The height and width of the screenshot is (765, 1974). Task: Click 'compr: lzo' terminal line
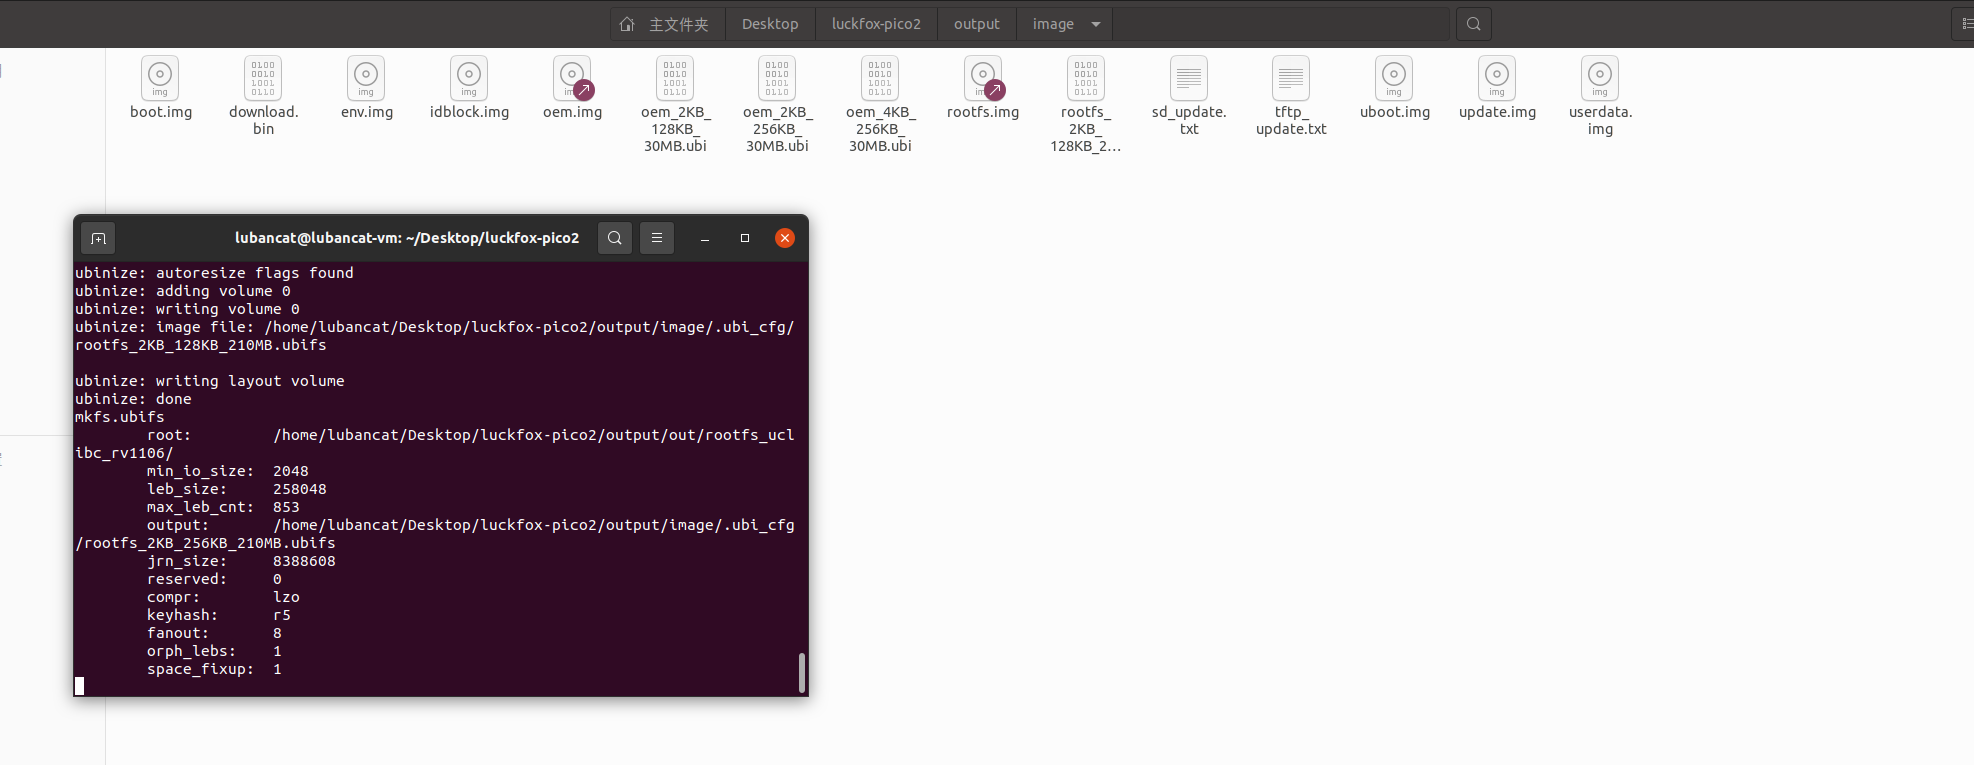pos(223,597)
